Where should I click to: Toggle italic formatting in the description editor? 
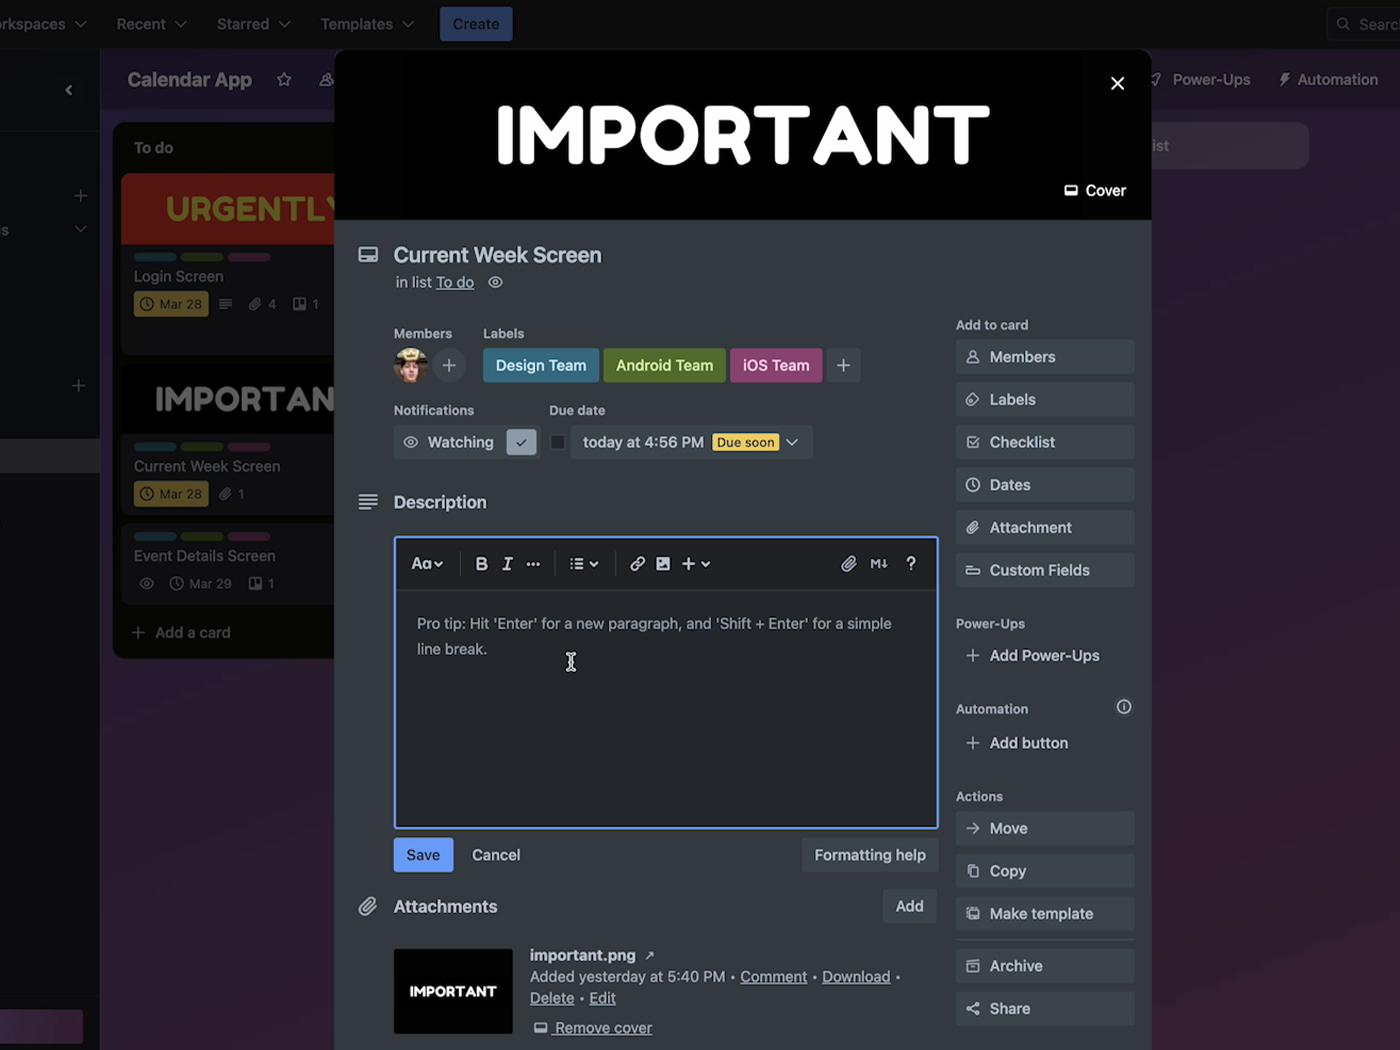tap(507, 564)
